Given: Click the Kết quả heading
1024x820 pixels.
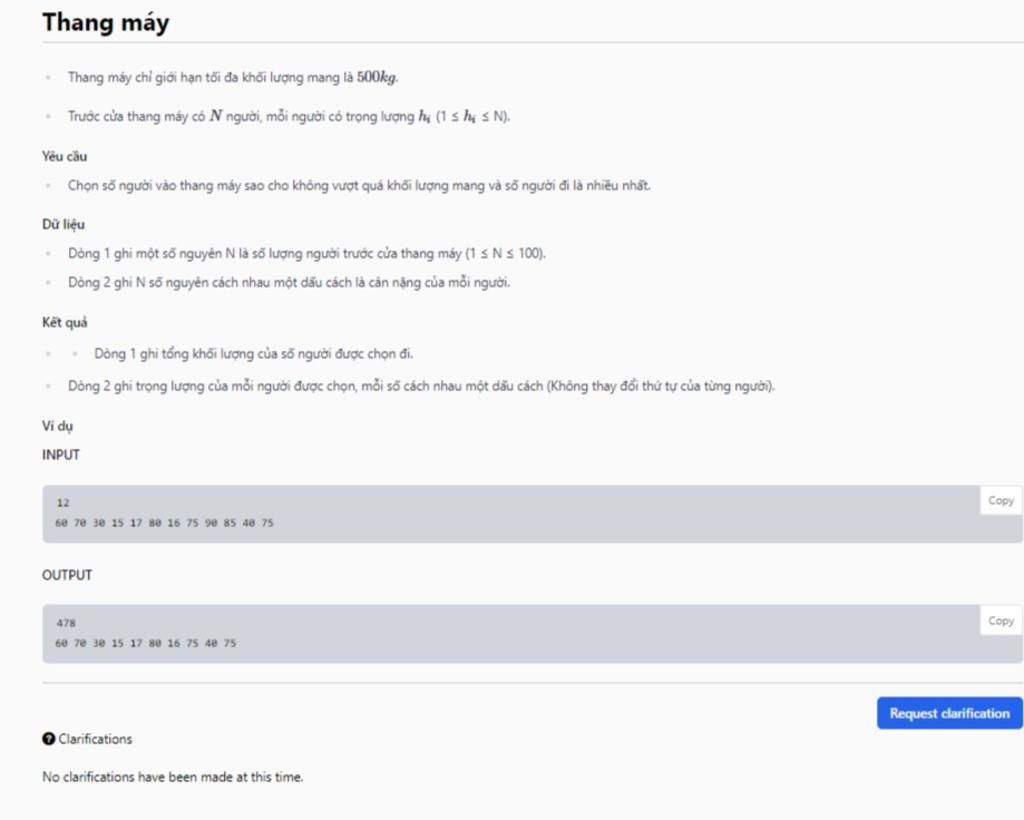Looking at the screenshot, I should [65, 323].
